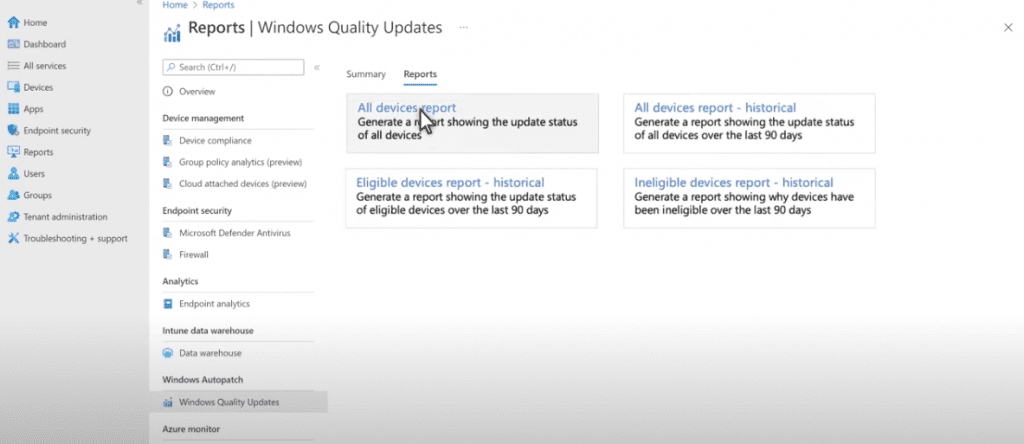The height and width of the screenshot is (444, 1024).
Task: Click the All services list icon
Action: (13, 66)
